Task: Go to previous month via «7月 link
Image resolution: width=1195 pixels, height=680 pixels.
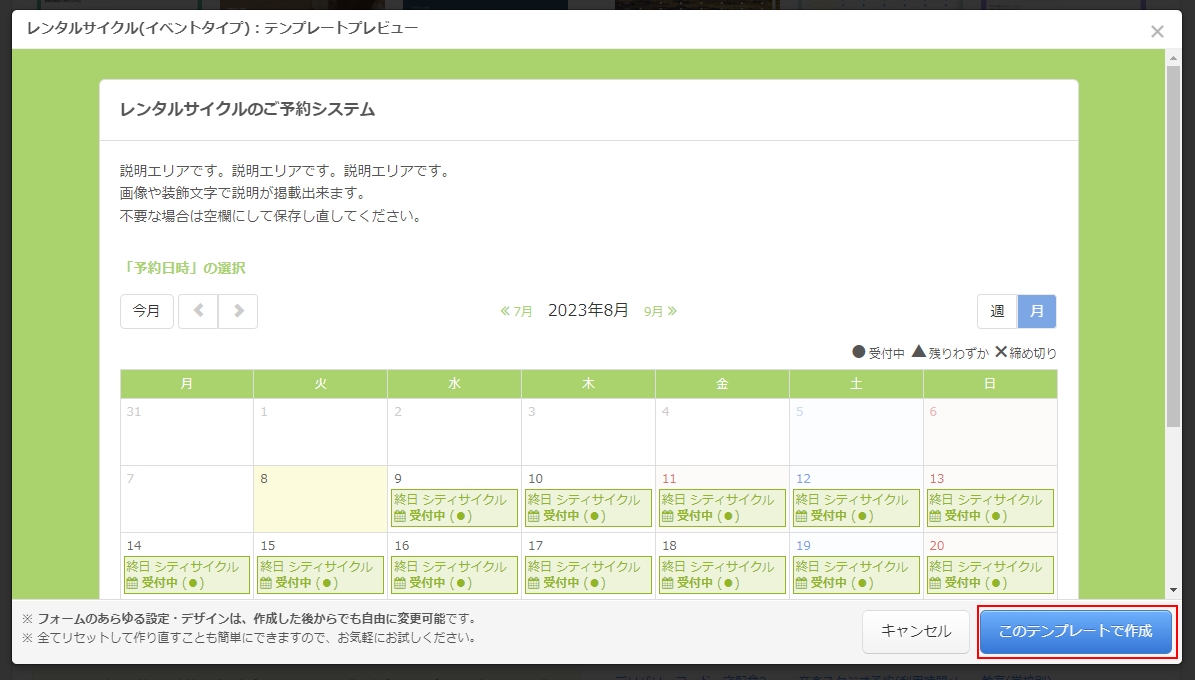Action: click(517, 311)
